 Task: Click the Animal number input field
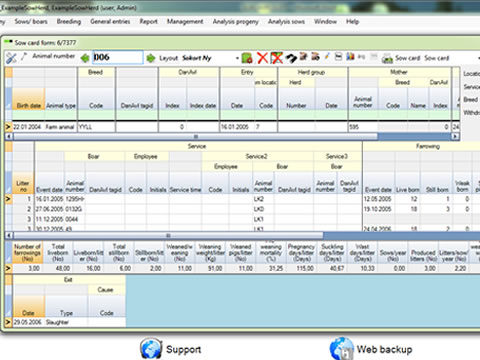[x=118, y=57]
